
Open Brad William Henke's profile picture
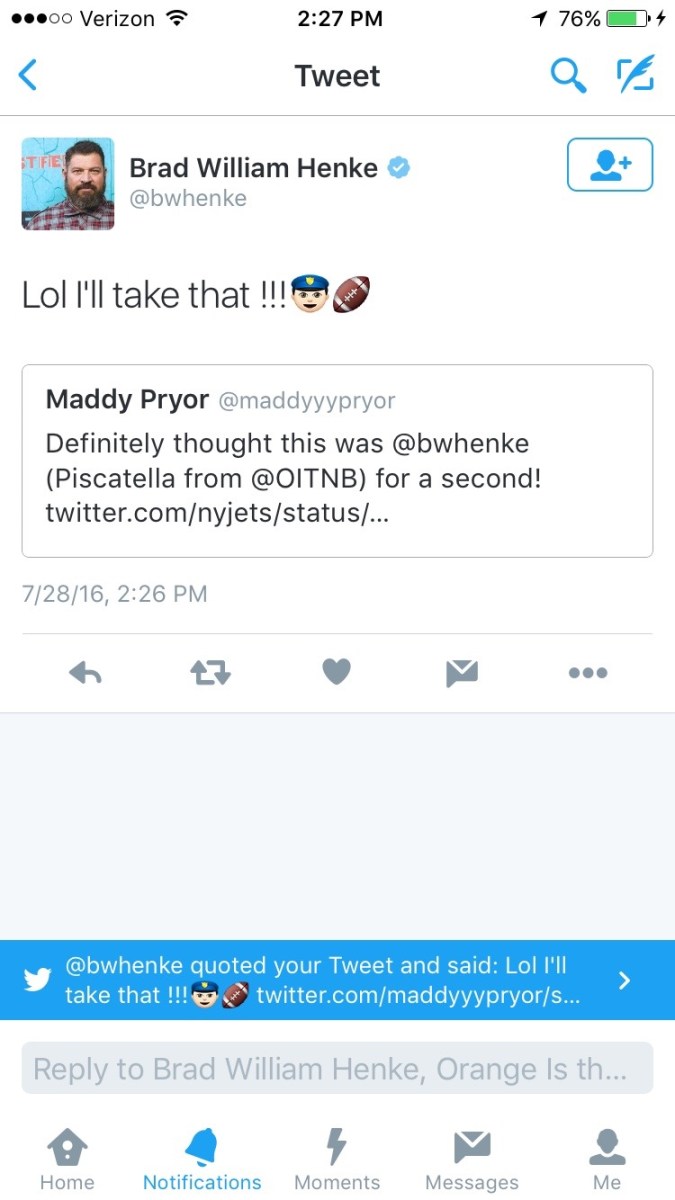pos(68,184)
